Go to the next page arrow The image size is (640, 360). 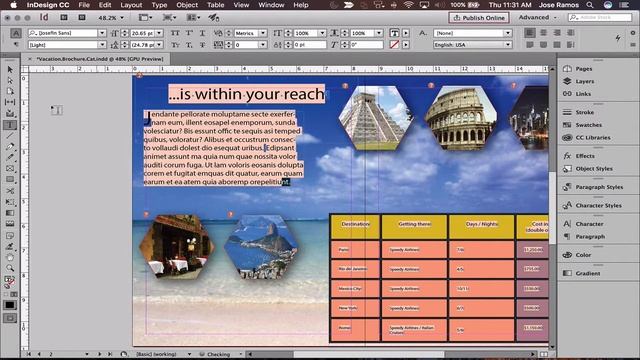click(x=99, y=354)
